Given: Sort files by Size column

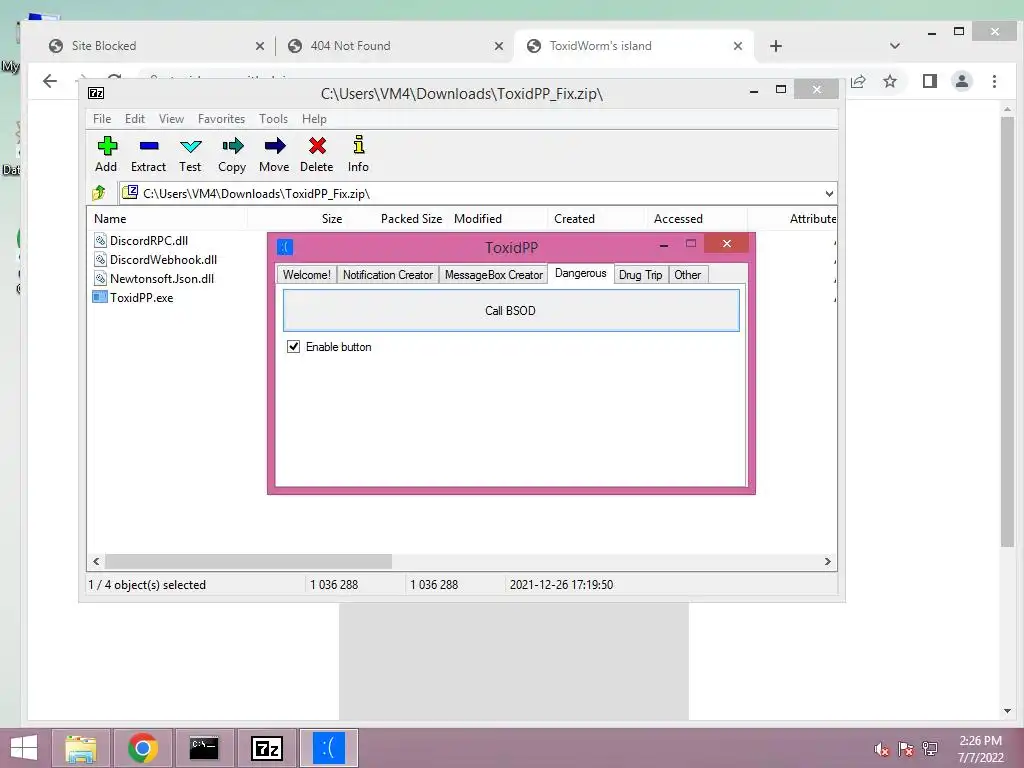Looking at the screenshot, I should coord(298,219).
